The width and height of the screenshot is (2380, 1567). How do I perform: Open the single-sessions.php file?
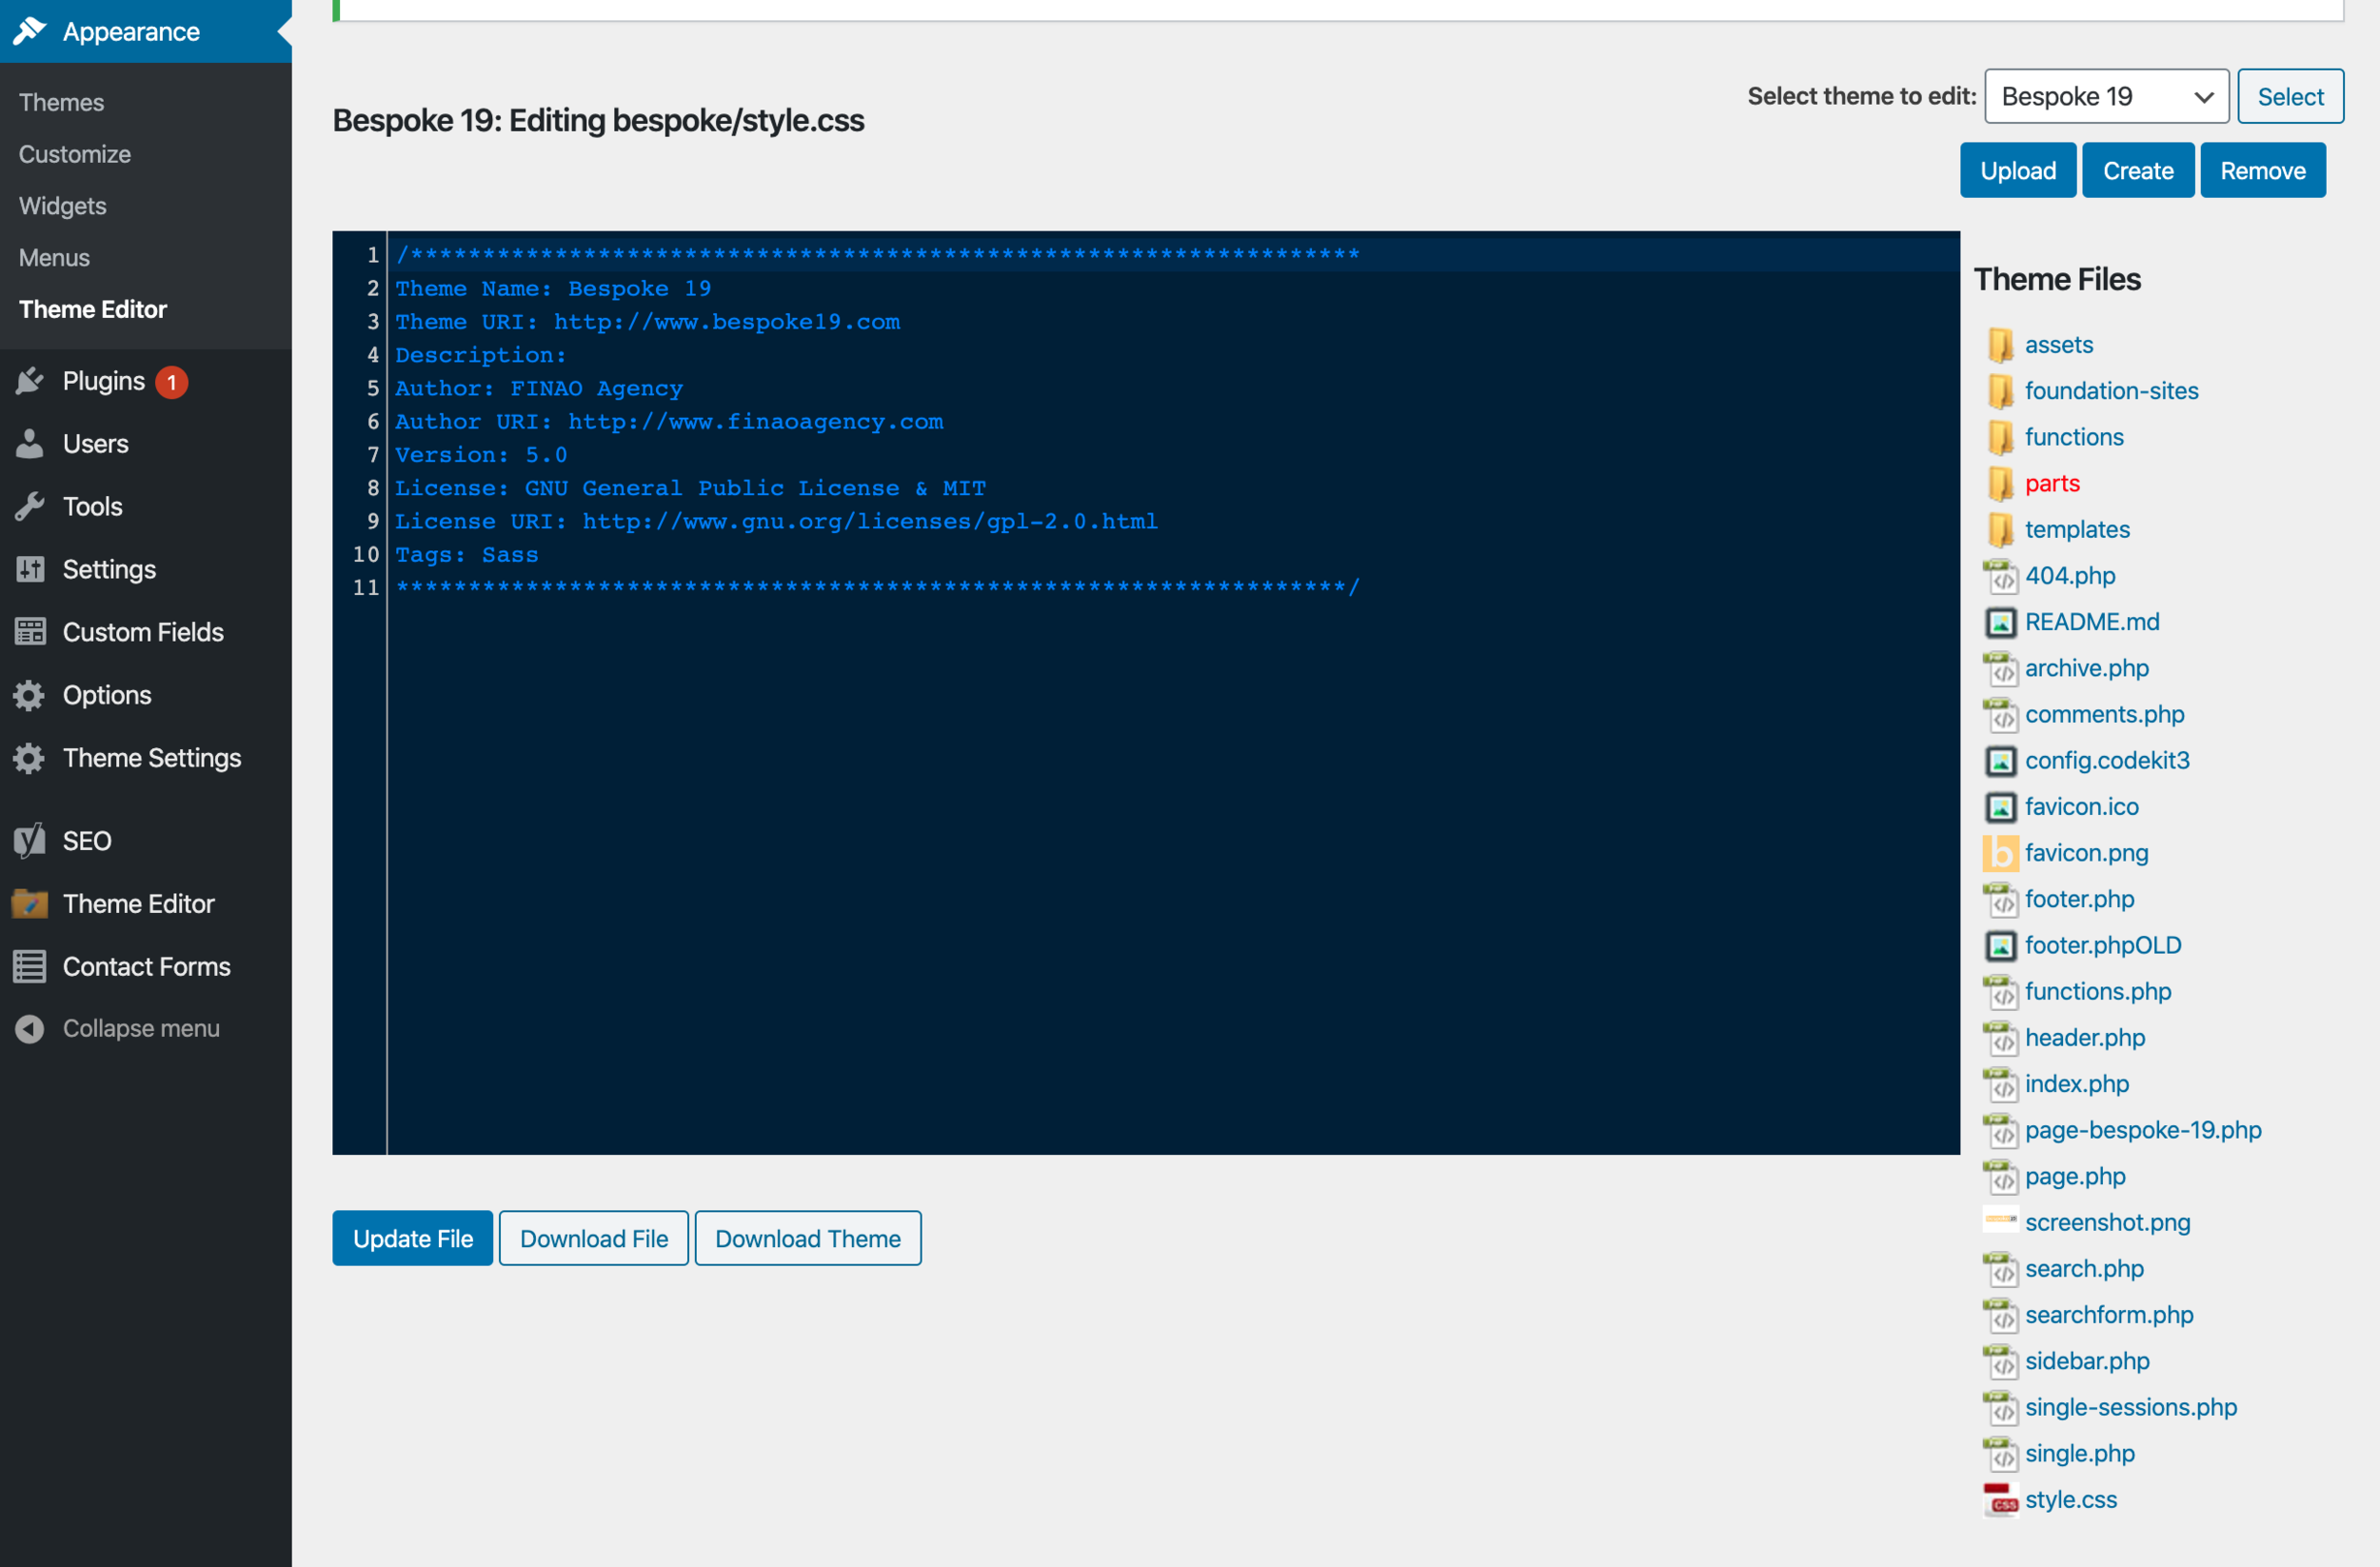click(x=2131, y=1407)
